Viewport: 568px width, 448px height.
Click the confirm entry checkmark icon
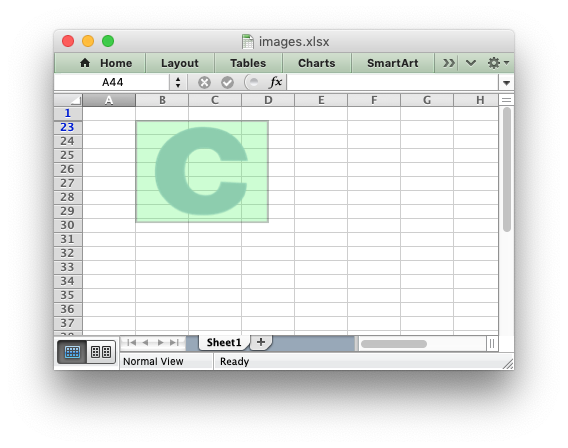point(227,83)
